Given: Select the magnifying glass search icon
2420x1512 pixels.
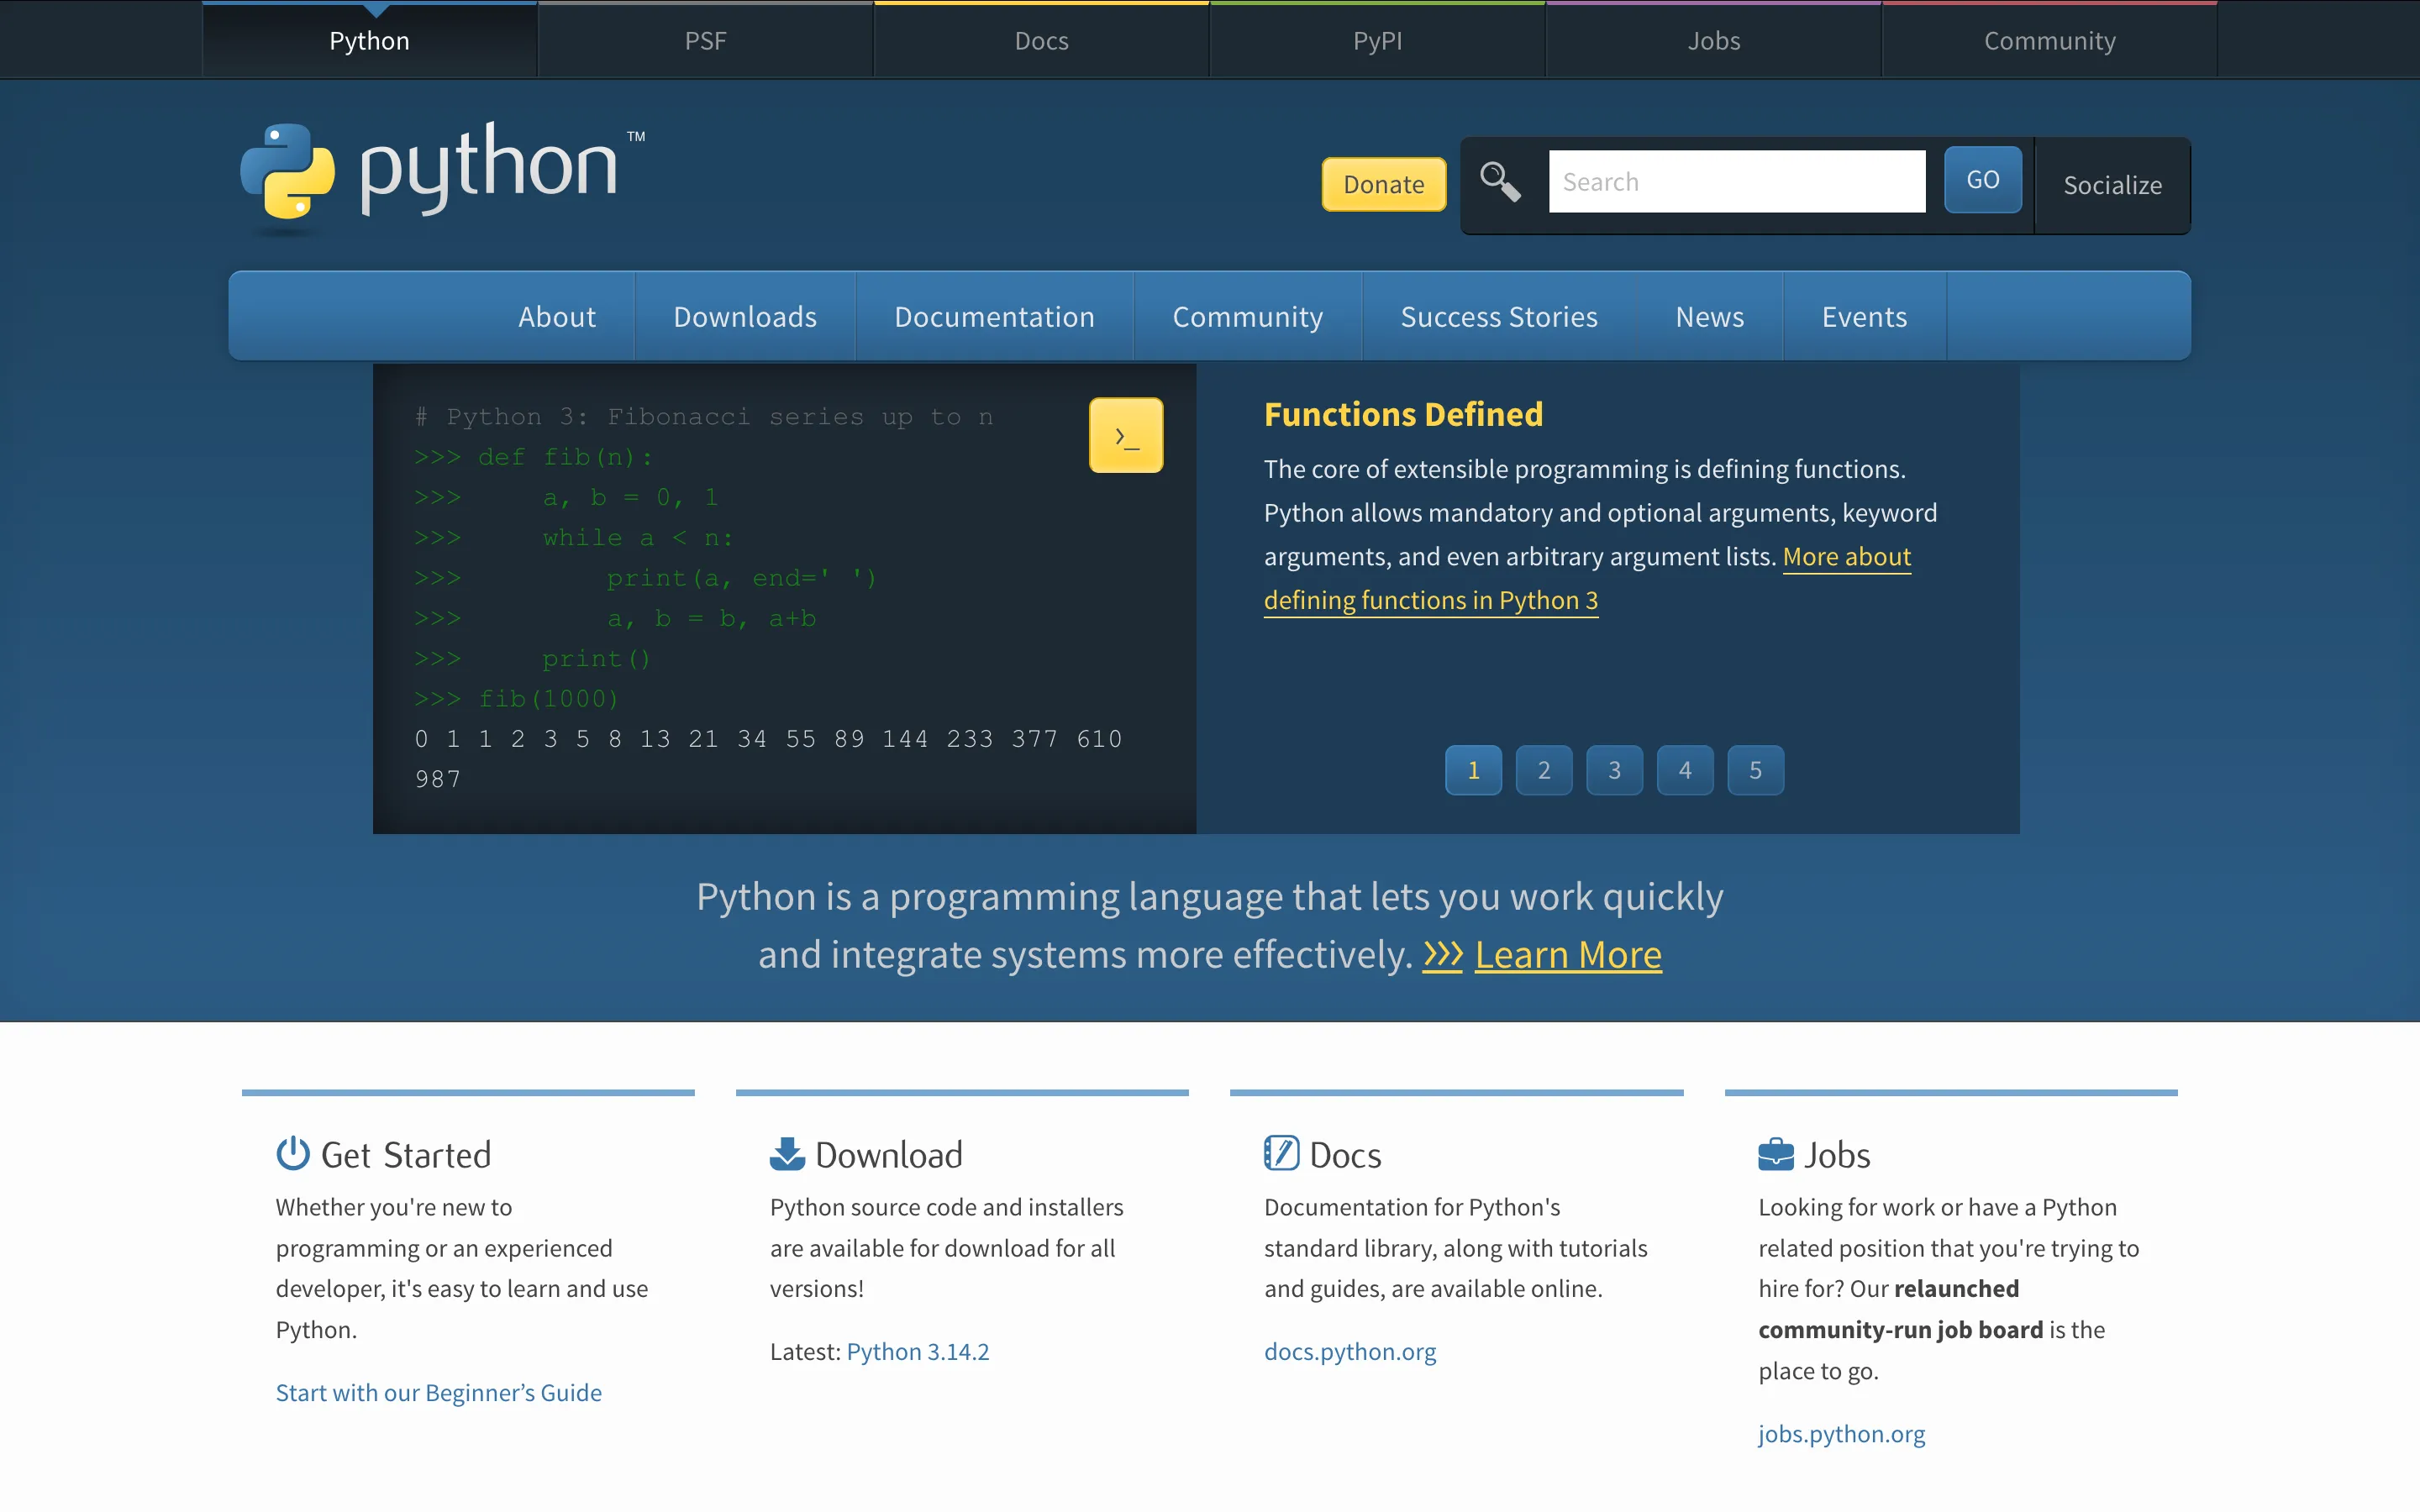Looking at the screenshot, I should pyautogui.click(x=1502, y=182).
